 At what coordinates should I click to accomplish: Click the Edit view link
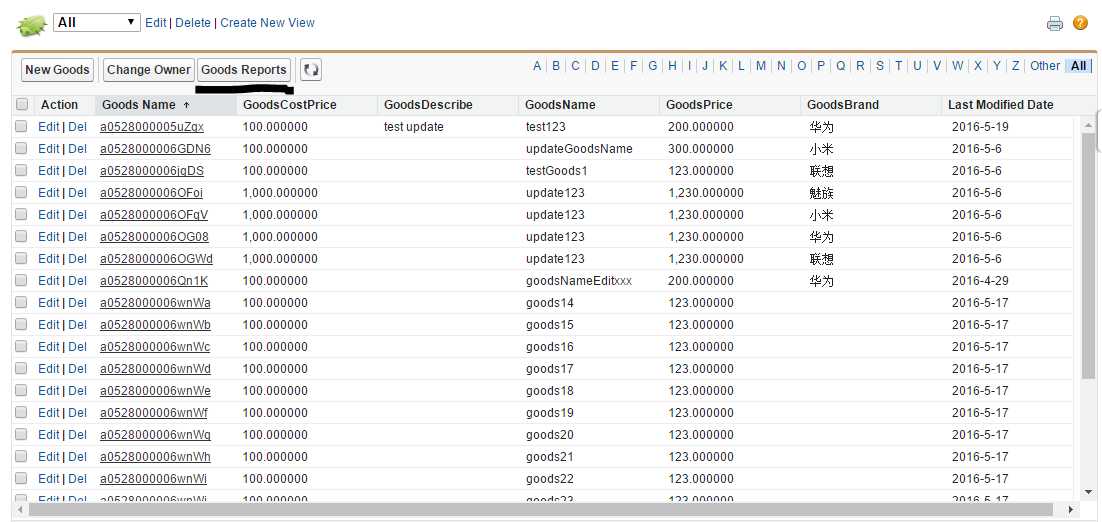click(x=155, y=22)
